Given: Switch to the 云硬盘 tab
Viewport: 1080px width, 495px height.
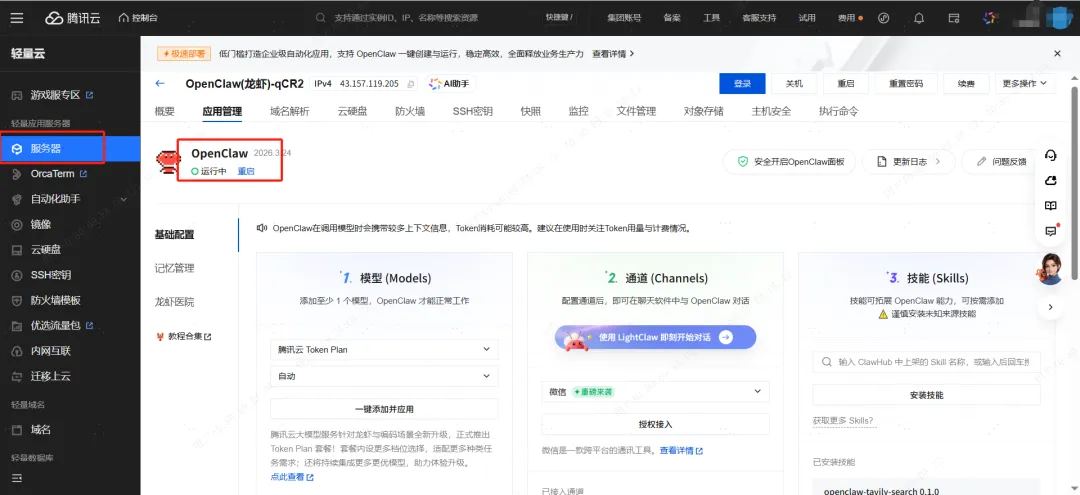Looking at the screenshot, I should [x=352, y=111].
